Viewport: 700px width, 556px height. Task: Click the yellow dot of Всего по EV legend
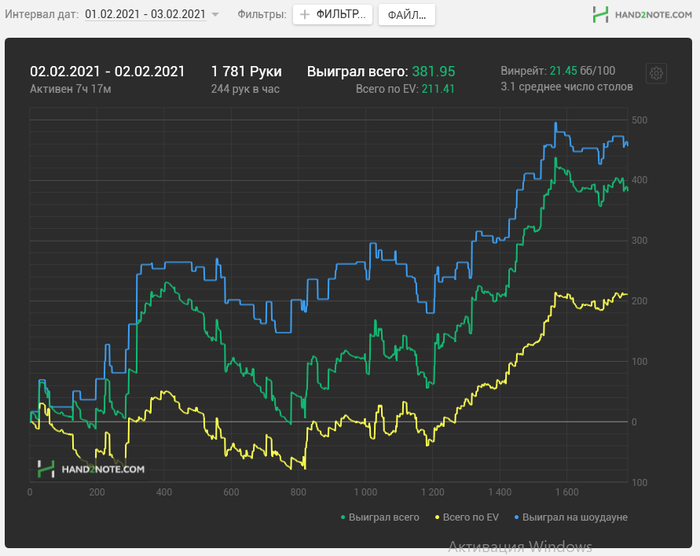437,518
